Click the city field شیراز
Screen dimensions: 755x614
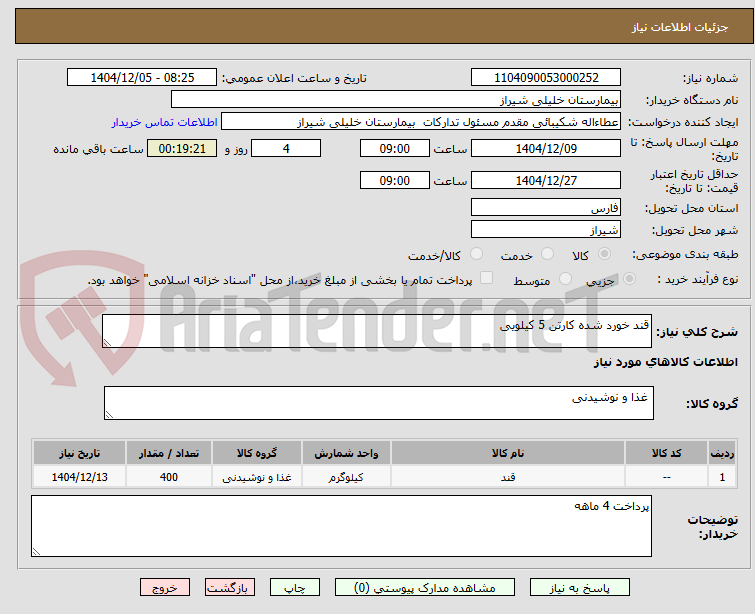546,230
